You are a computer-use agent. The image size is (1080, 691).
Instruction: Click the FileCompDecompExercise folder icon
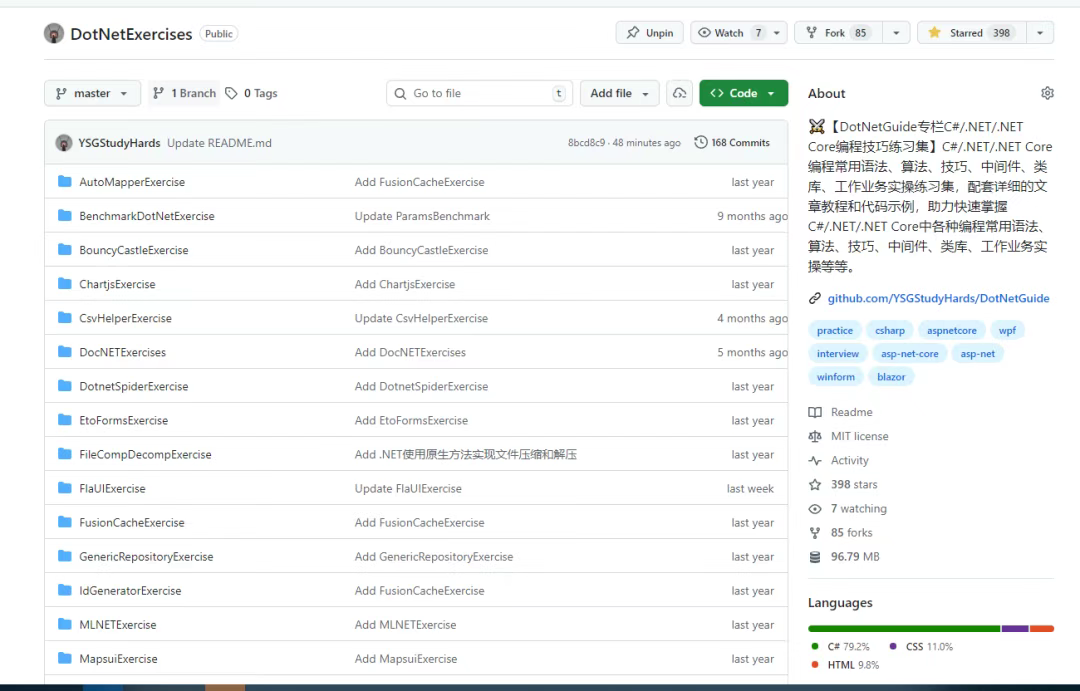click(x=65, y=454)
